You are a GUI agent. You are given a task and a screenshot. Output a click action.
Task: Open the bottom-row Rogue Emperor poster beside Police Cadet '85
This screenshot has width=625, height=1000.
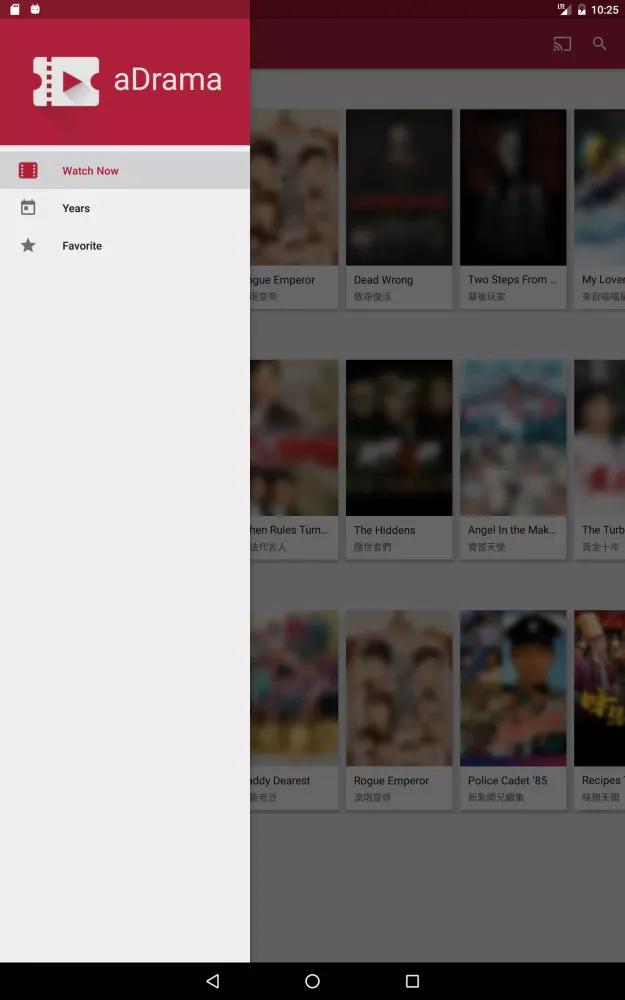(399, 688)
